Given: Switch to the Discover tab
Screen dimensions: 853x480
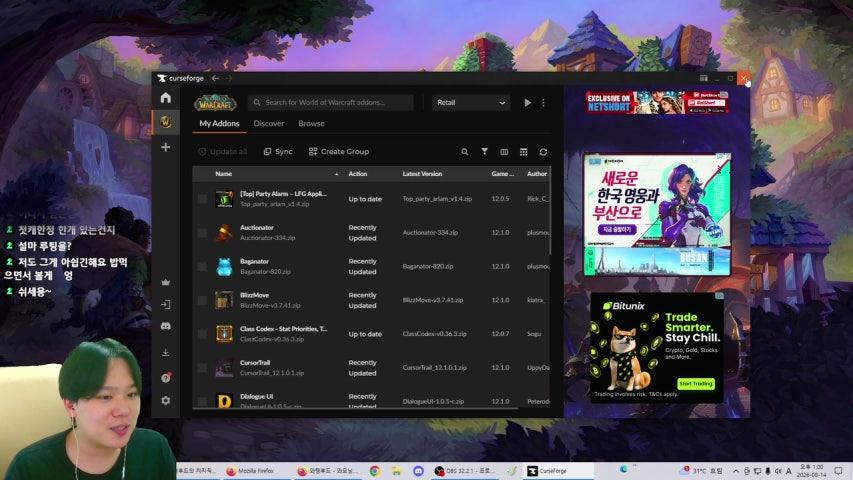Looking at the screenshot, I should click(269, 124).
